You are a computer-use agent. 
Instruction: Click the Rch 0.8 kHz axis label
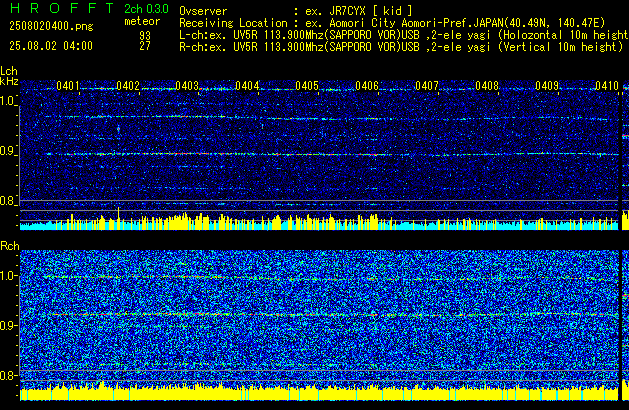point(8,375)
